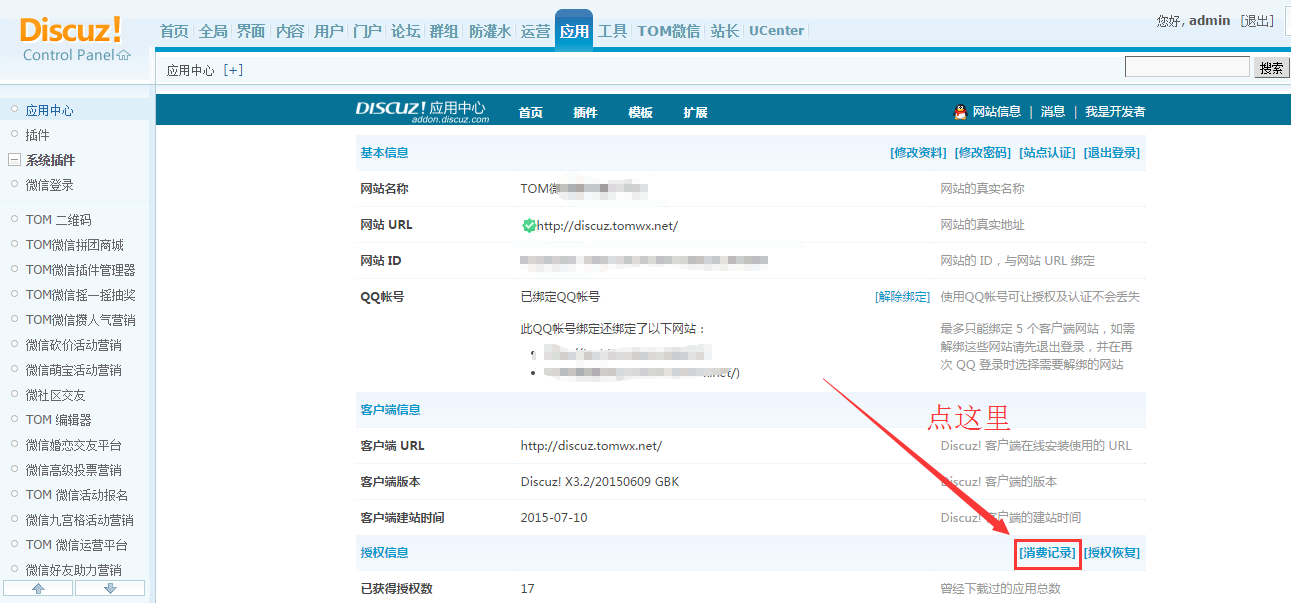Screen dimensions: 1291x603
Task: Click the sidebar scroll up arrow button
Action: 38,588
